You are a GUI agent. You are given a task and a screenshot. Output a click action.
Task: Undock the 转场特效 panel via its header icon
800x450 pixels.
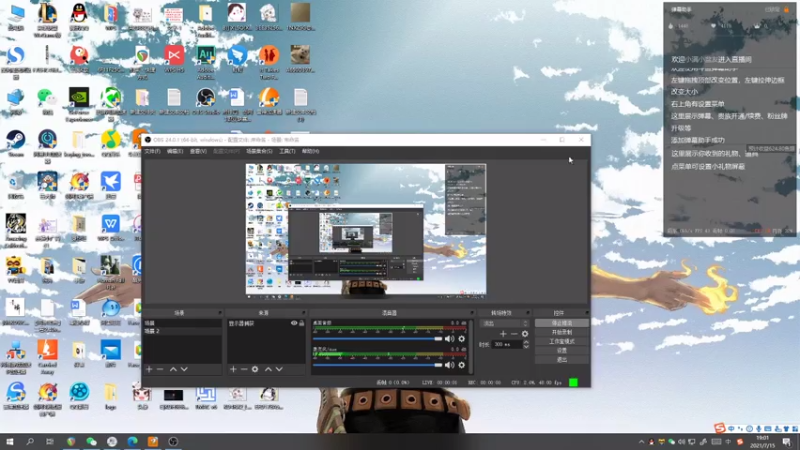pos(528,313)
